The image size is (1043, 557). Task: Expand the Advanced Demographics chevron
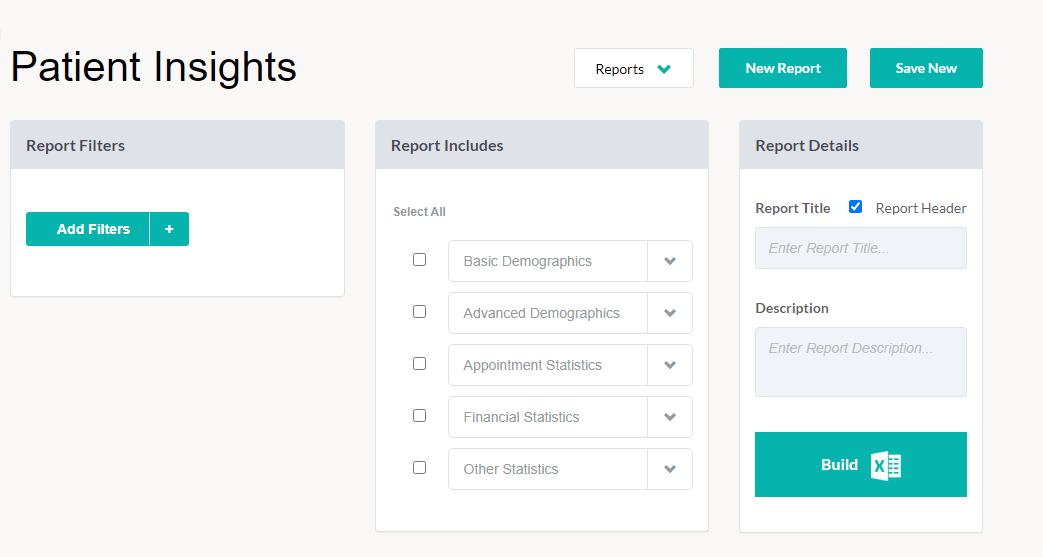point(670,313)
